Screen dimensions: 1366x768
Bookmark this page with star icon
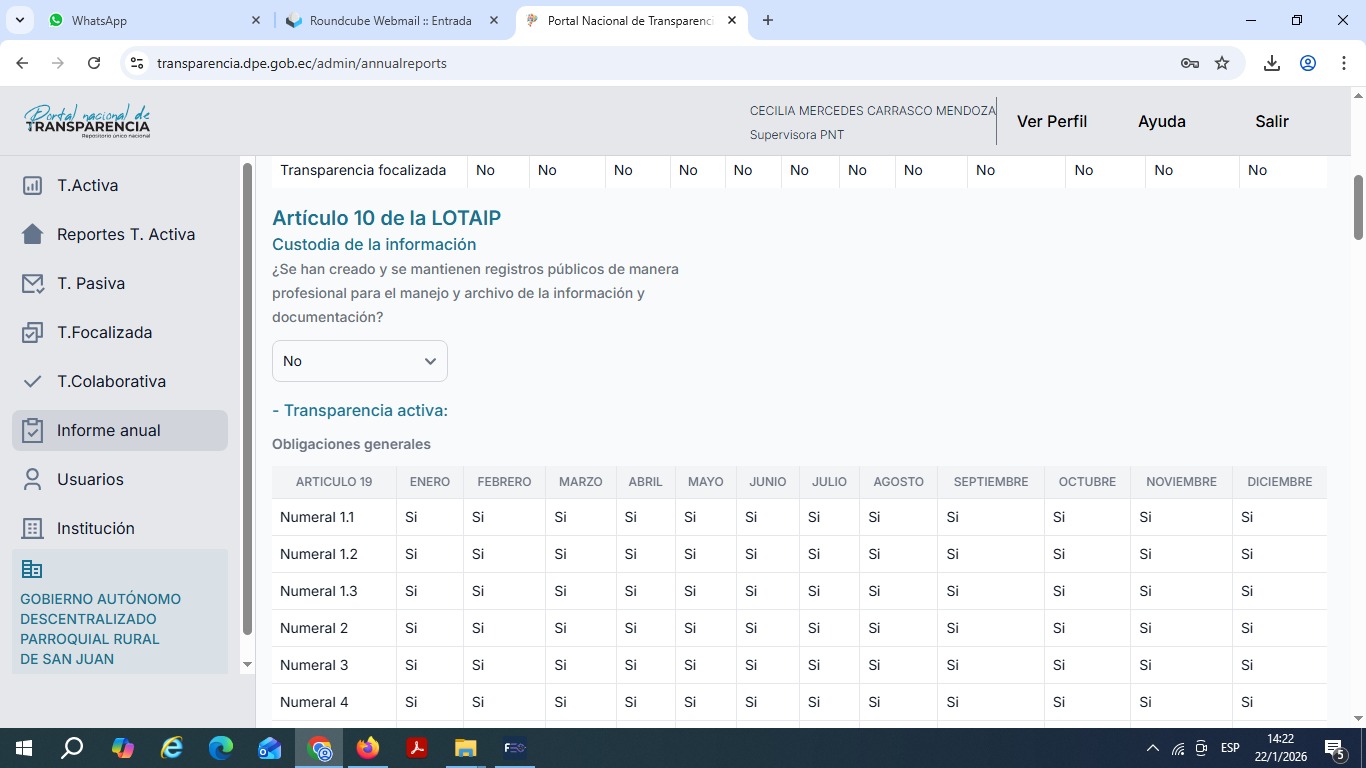[1222, 63]
